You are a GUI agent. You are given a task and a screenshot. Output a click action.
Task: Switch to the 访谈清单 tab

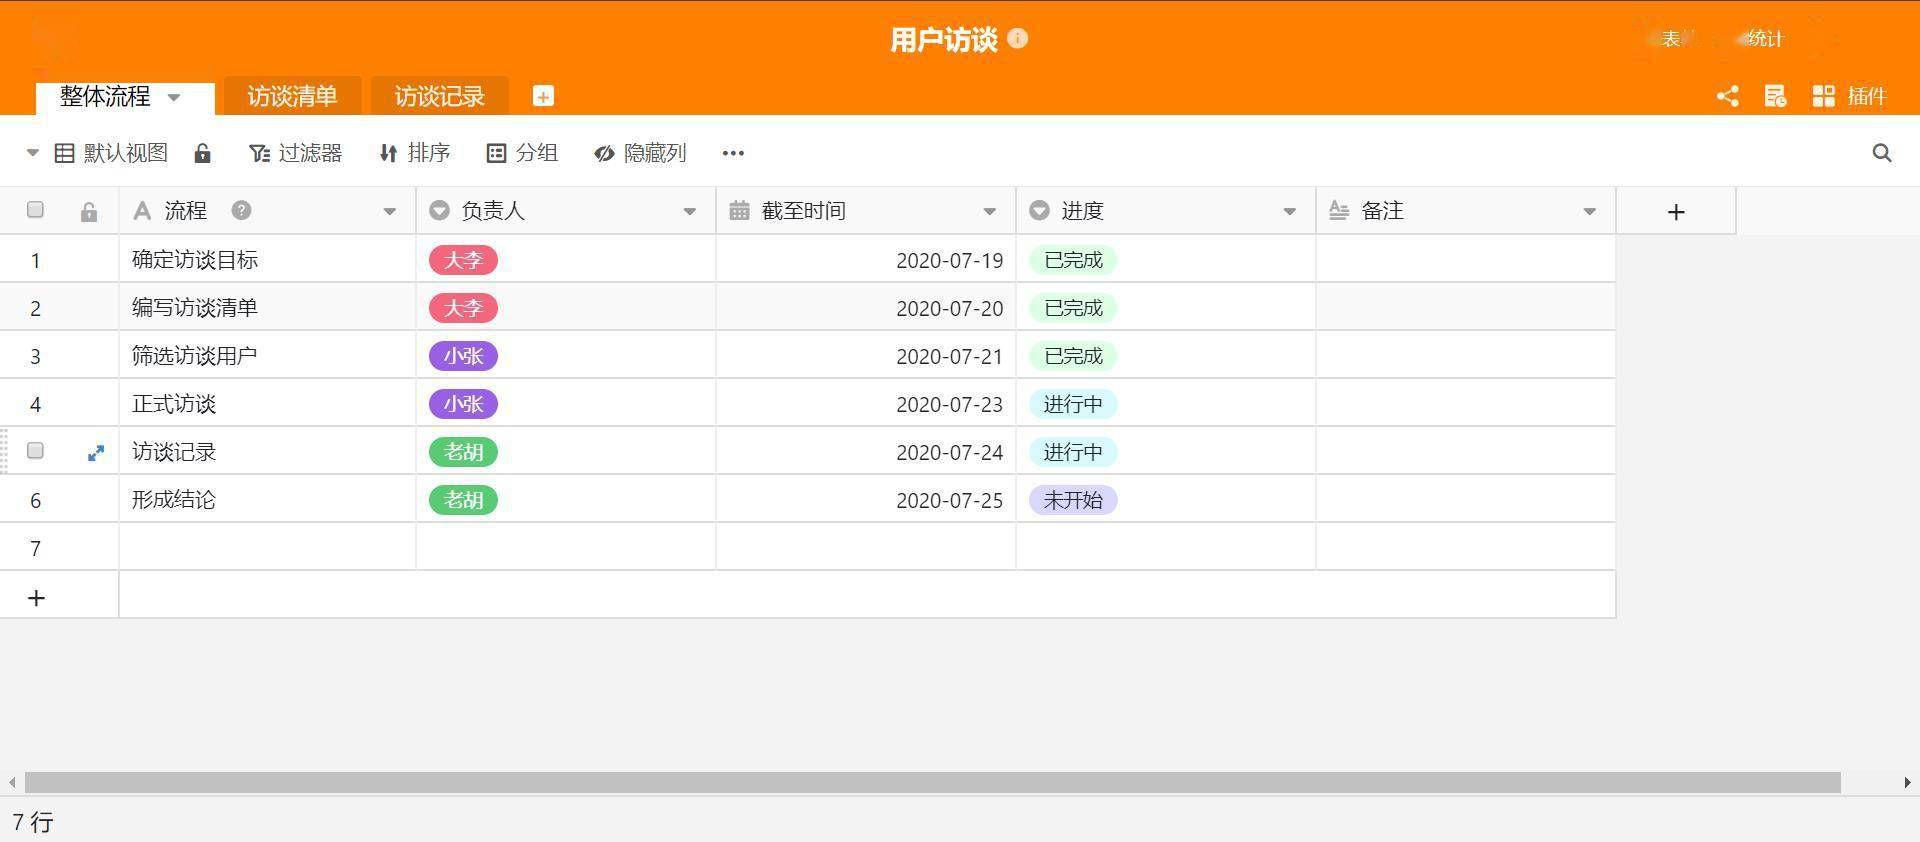[x=292, y=96]
